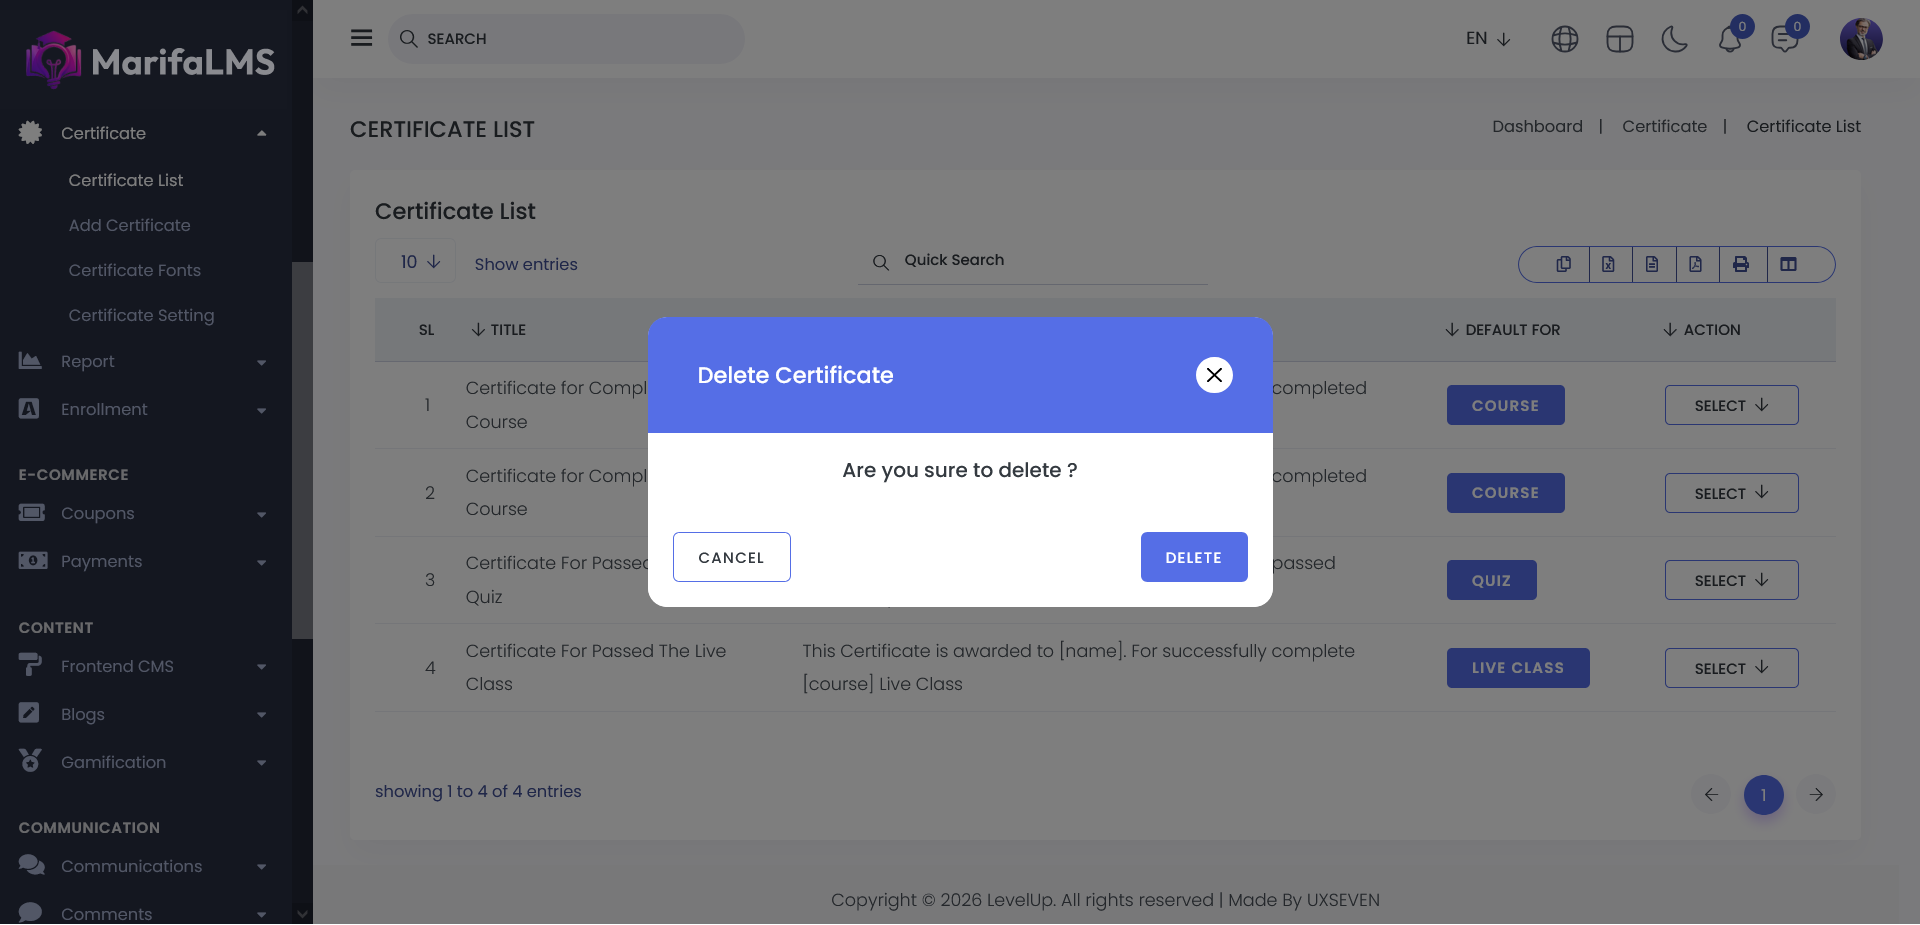The image size is (1920, 925).
Task: Open the column visibility icon
Action: [1789, 264]
